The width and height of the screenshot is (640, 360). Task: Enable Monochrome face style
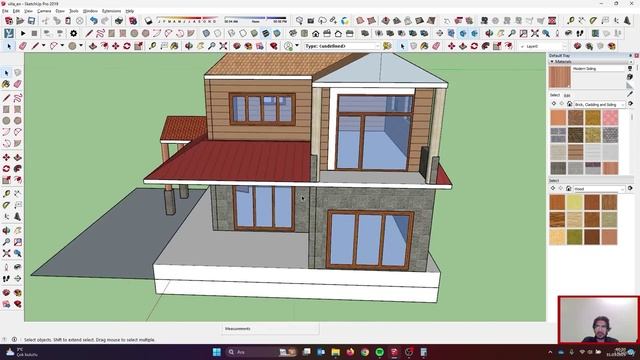pos(277,33)
